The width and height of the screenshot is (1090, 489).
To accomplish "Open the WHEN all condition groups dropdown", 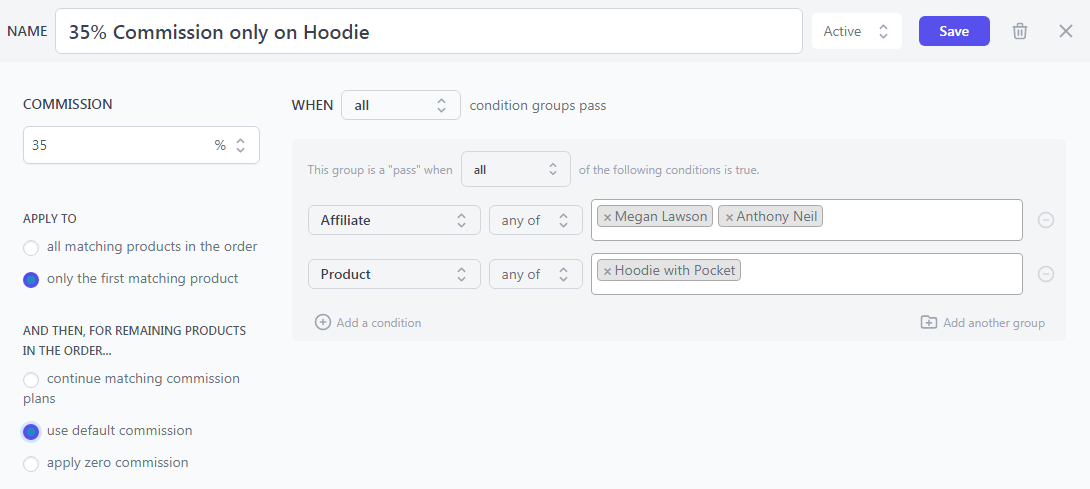I will [400, 105].
